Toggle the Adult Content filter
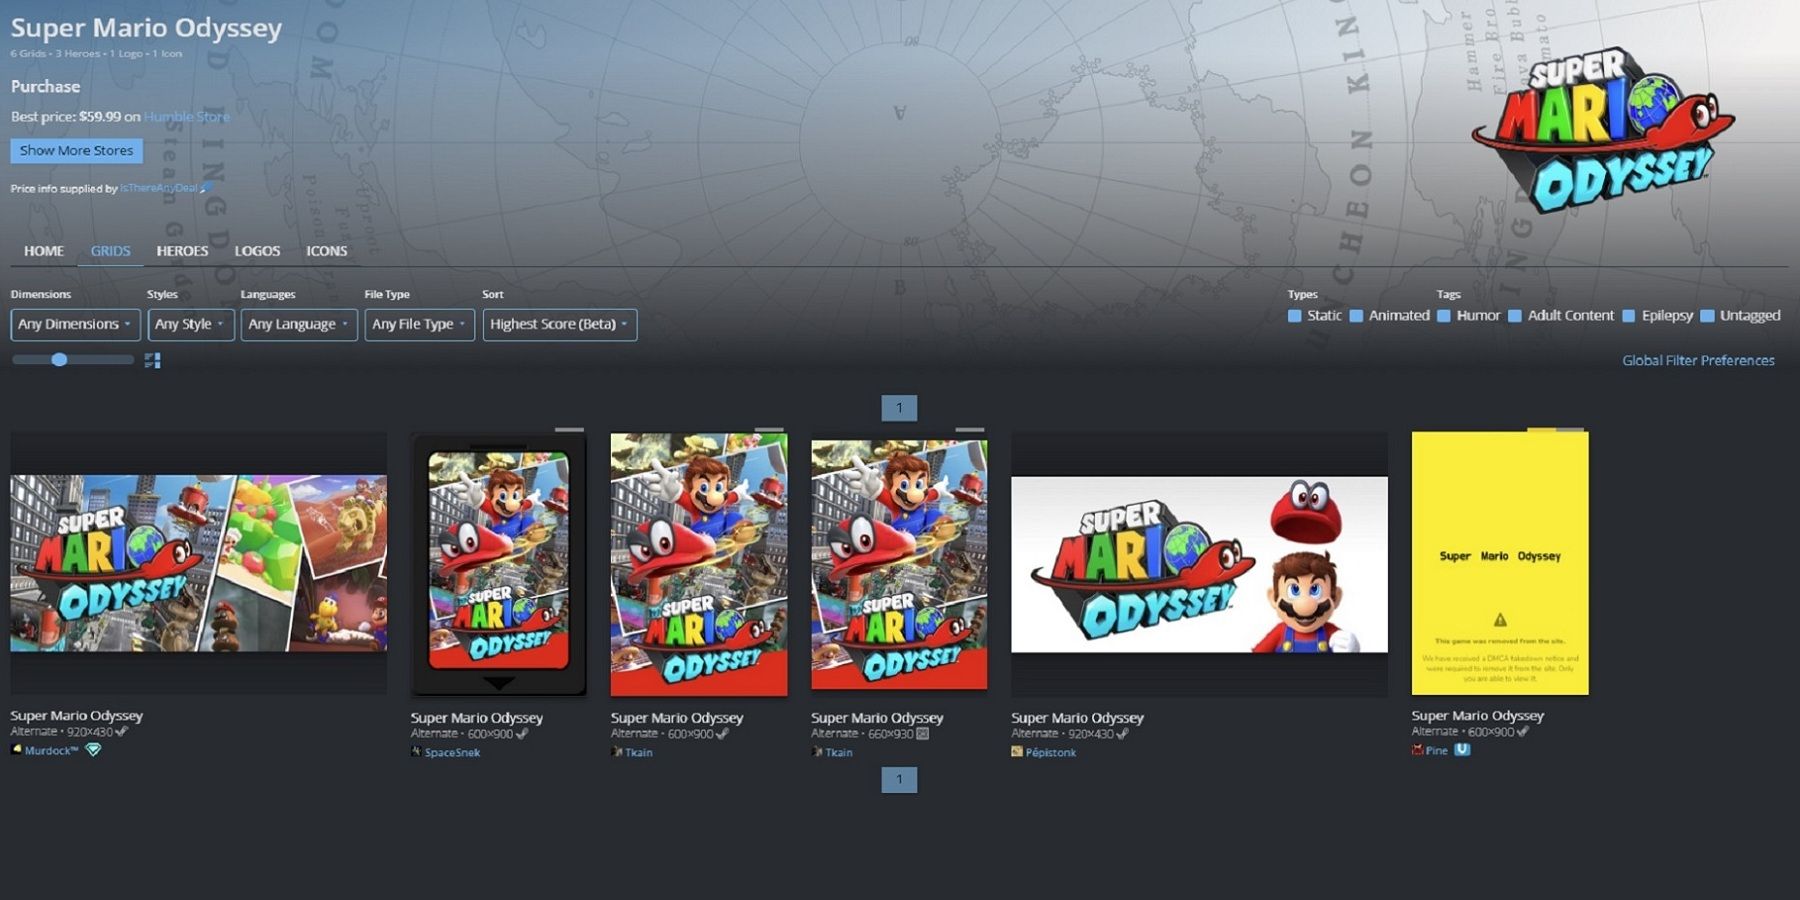The height and width of the screenshot is (900, 1800). point(1513,315)
